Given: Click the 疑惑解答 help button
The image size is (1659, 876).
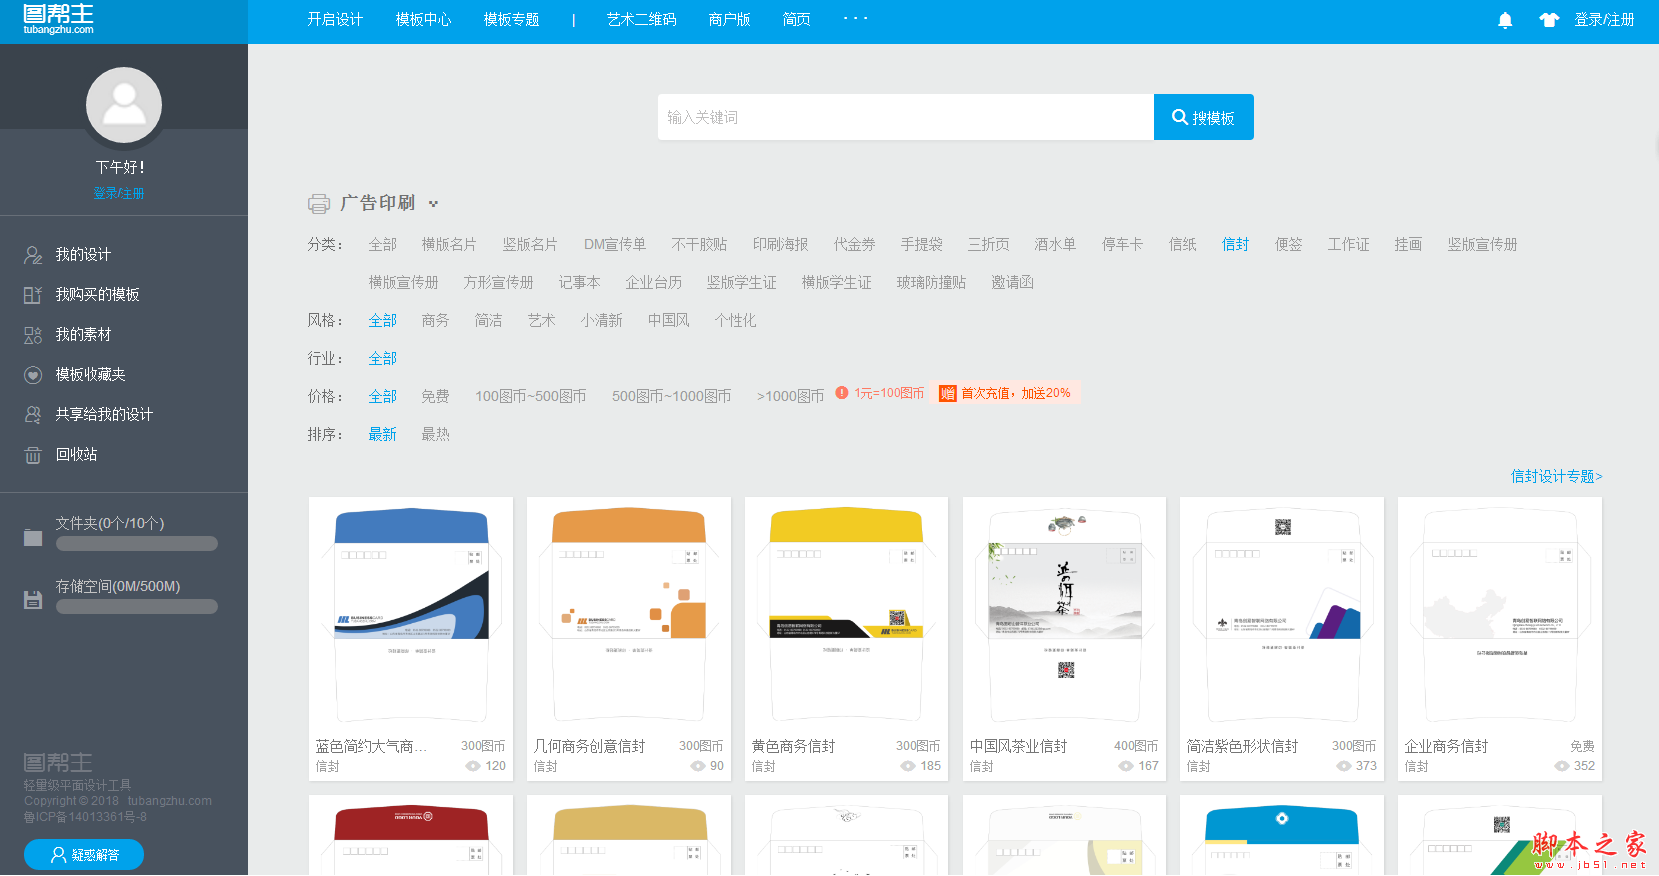Looking at the screenshot, I should pos(84,855).
